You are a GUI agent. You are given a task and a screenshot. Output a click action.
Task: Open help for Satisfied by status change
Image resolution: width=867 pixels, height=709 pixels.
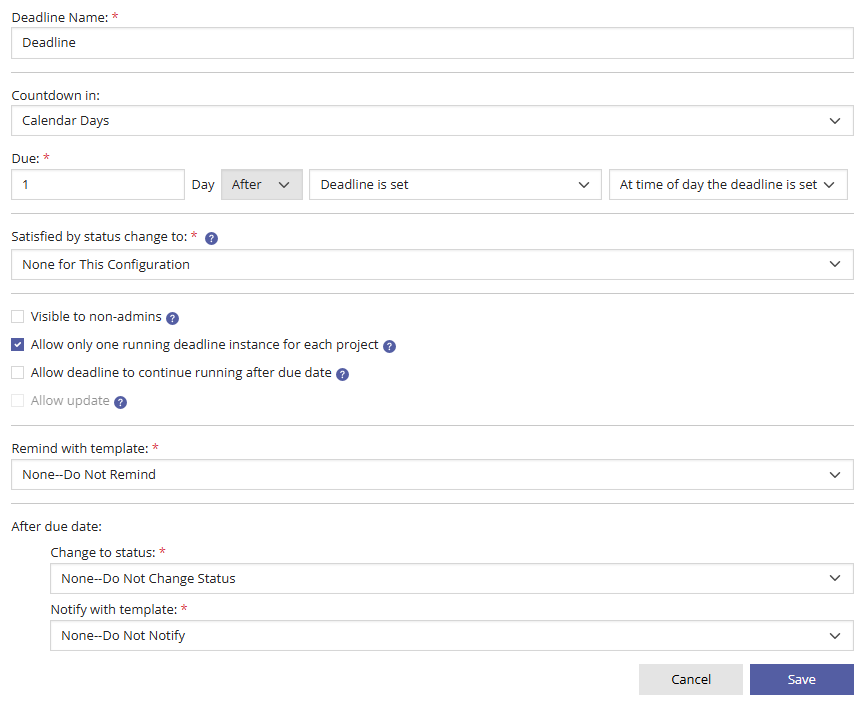click(x=211, y=238)
